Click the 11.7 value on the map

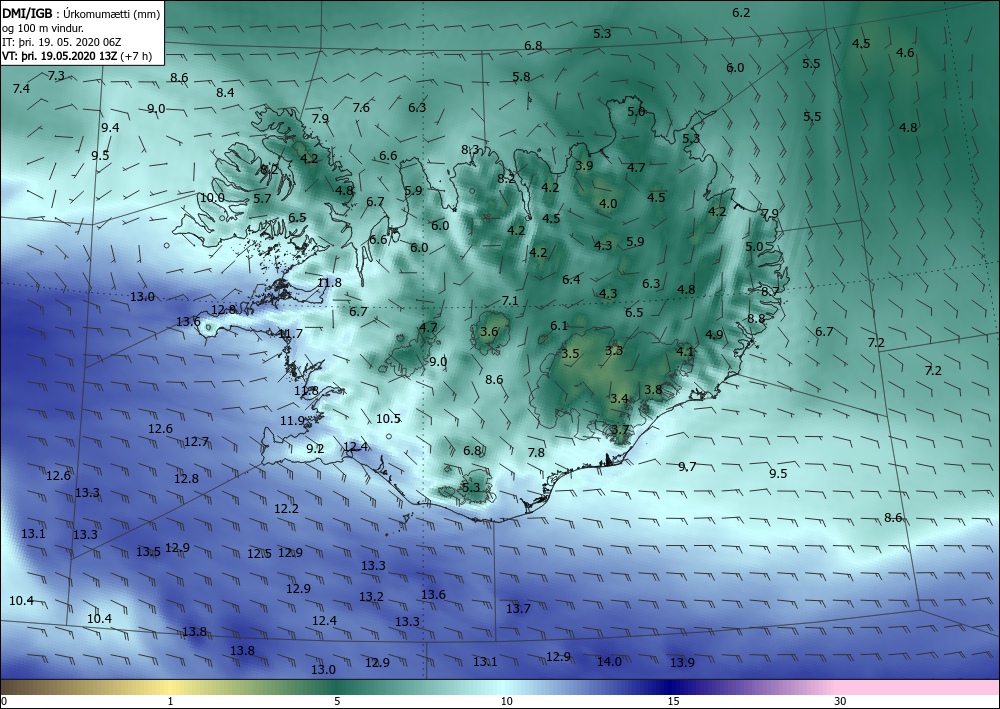(290, 333)
